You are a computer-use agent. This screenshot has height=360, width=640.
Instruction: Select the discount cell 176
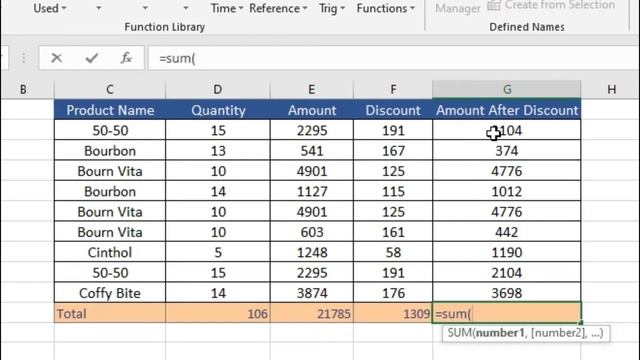coord(393,293)
